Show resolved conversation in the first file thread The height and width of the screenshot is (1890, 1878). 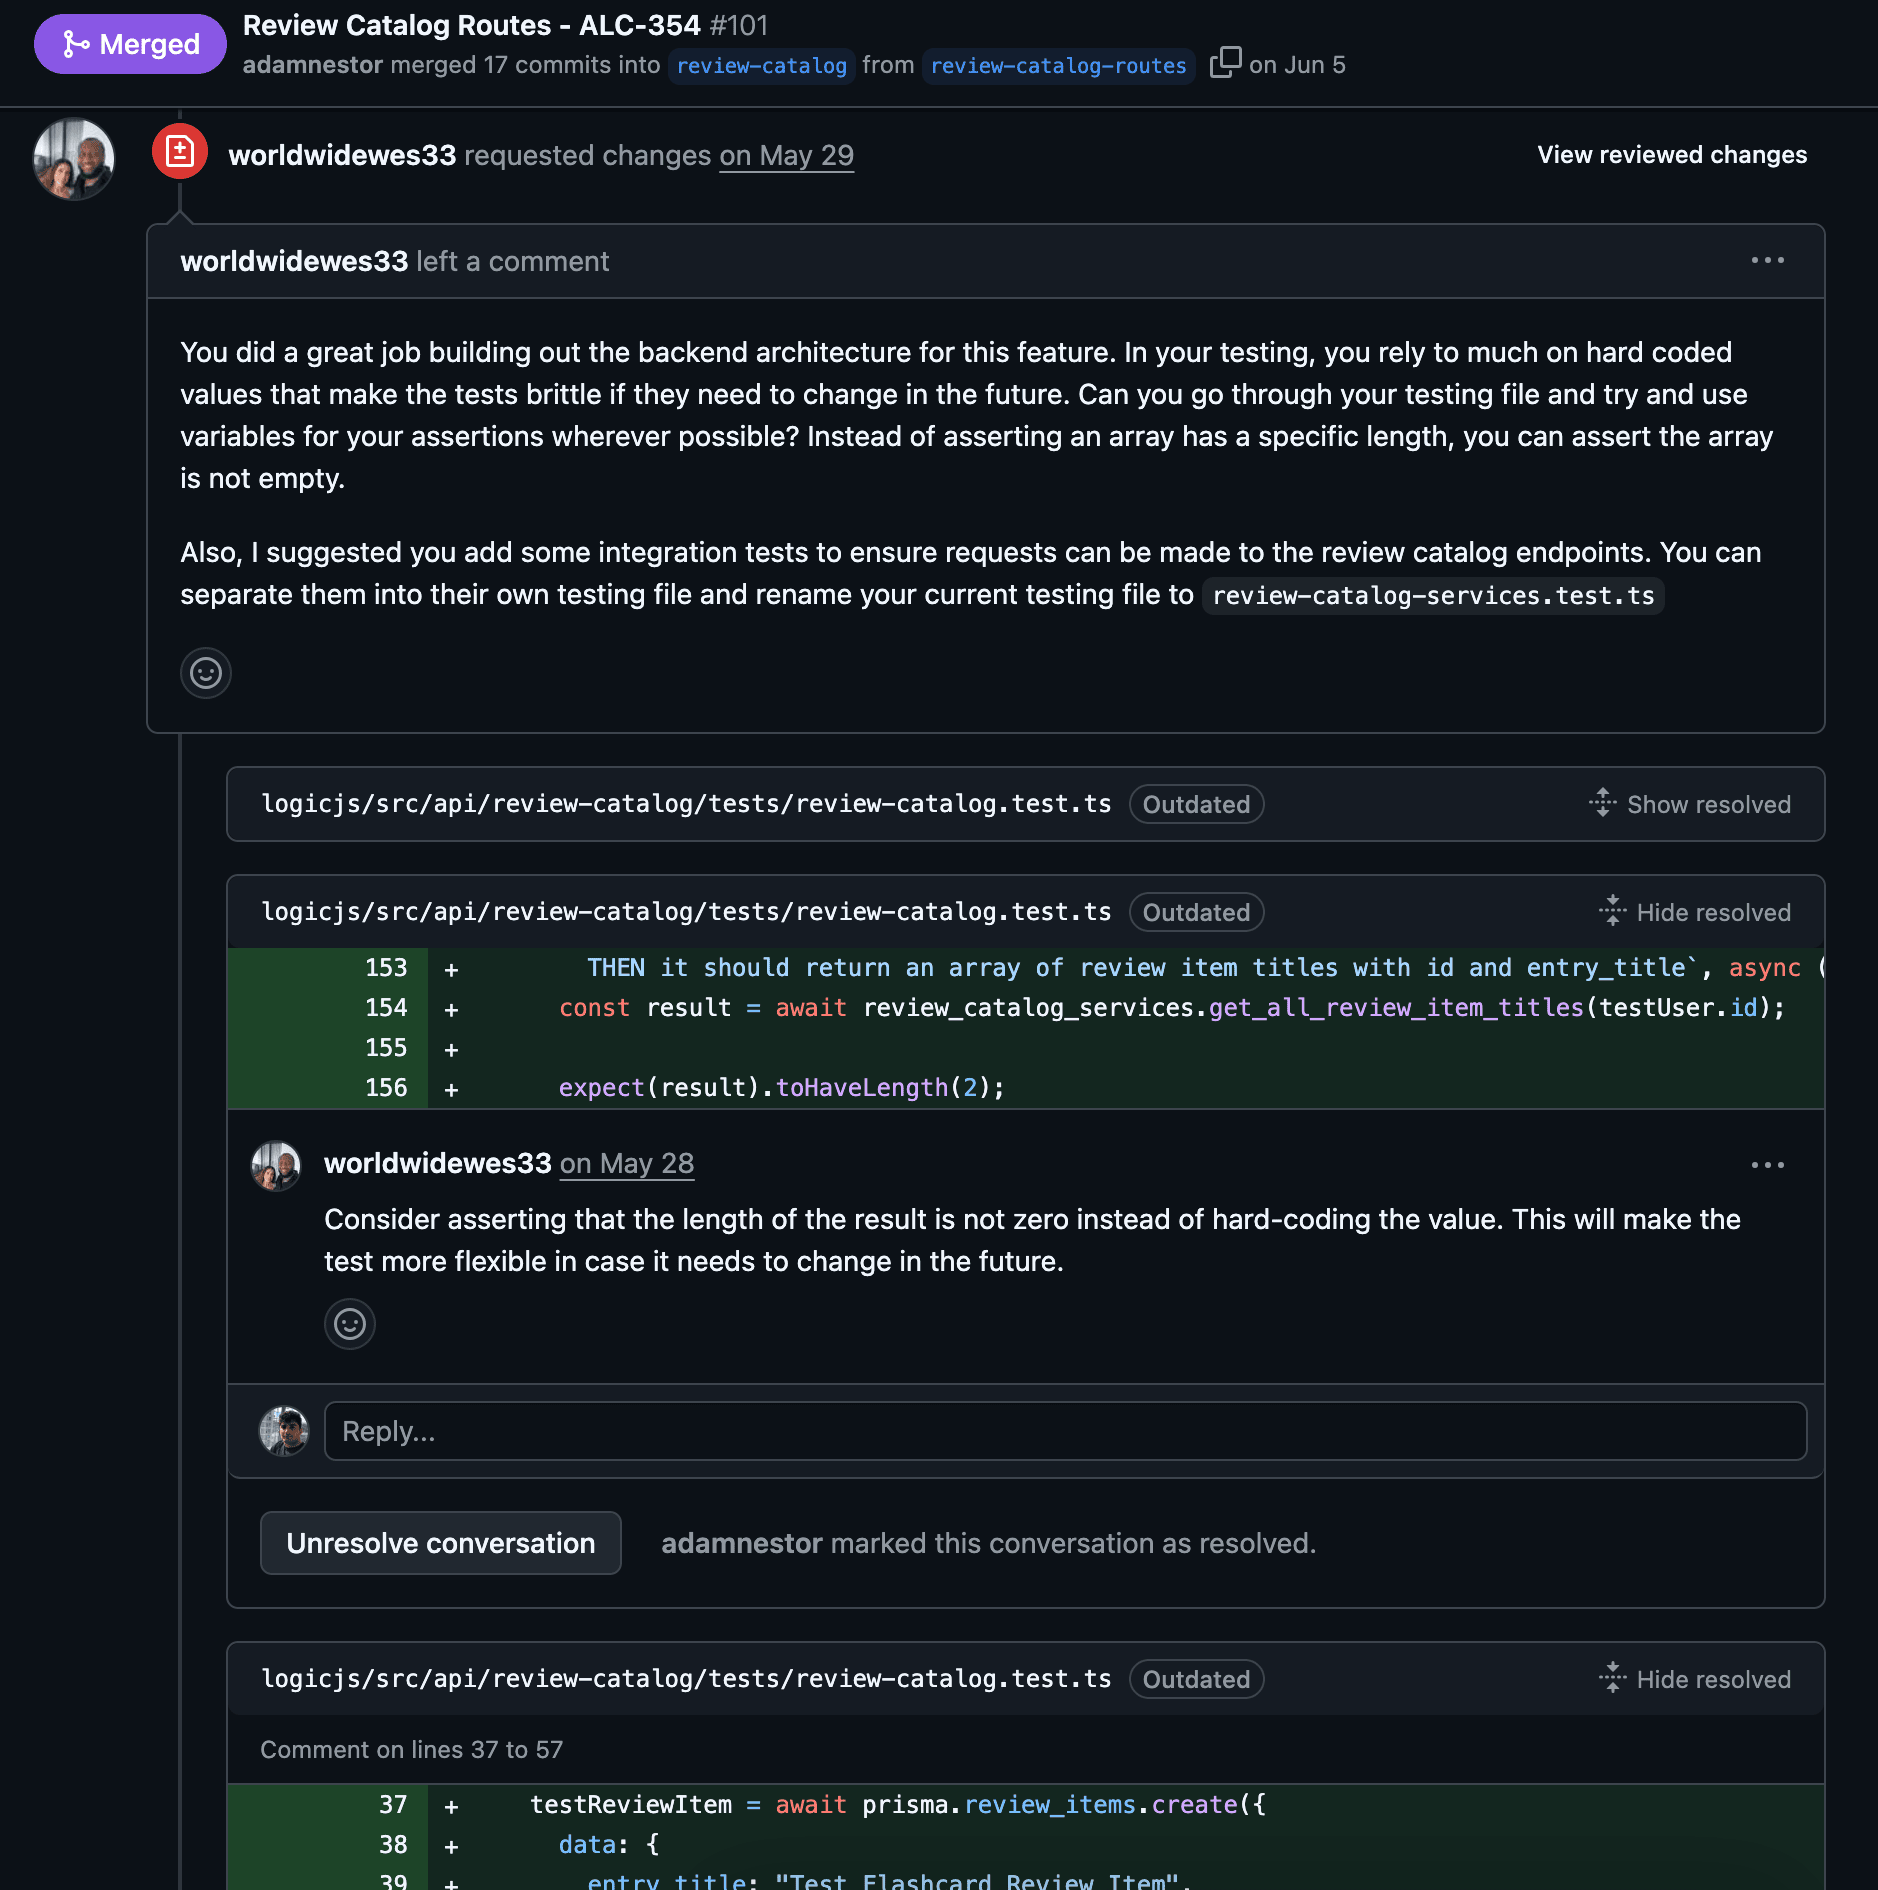(x=1690, y=804)
